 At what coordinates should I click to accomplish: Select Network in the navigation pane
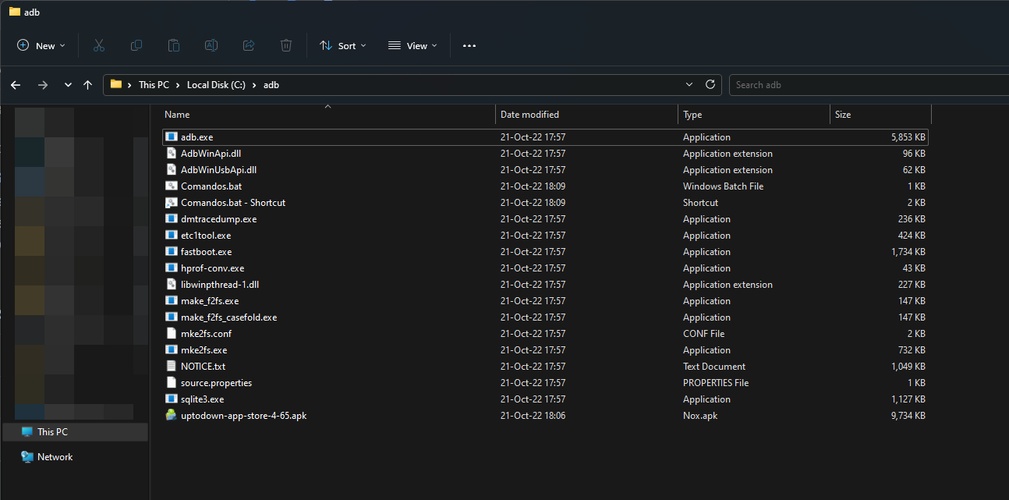55,457
